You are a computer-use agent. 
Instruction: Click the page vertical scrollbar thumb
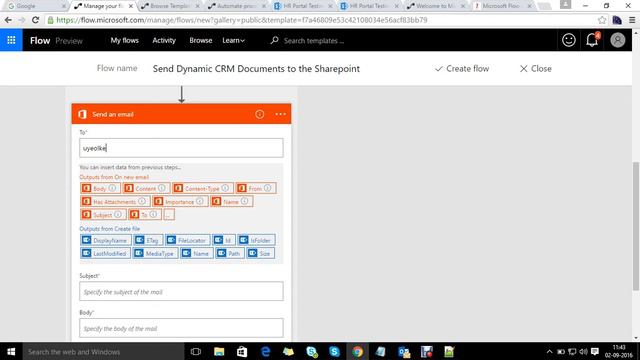636,226
